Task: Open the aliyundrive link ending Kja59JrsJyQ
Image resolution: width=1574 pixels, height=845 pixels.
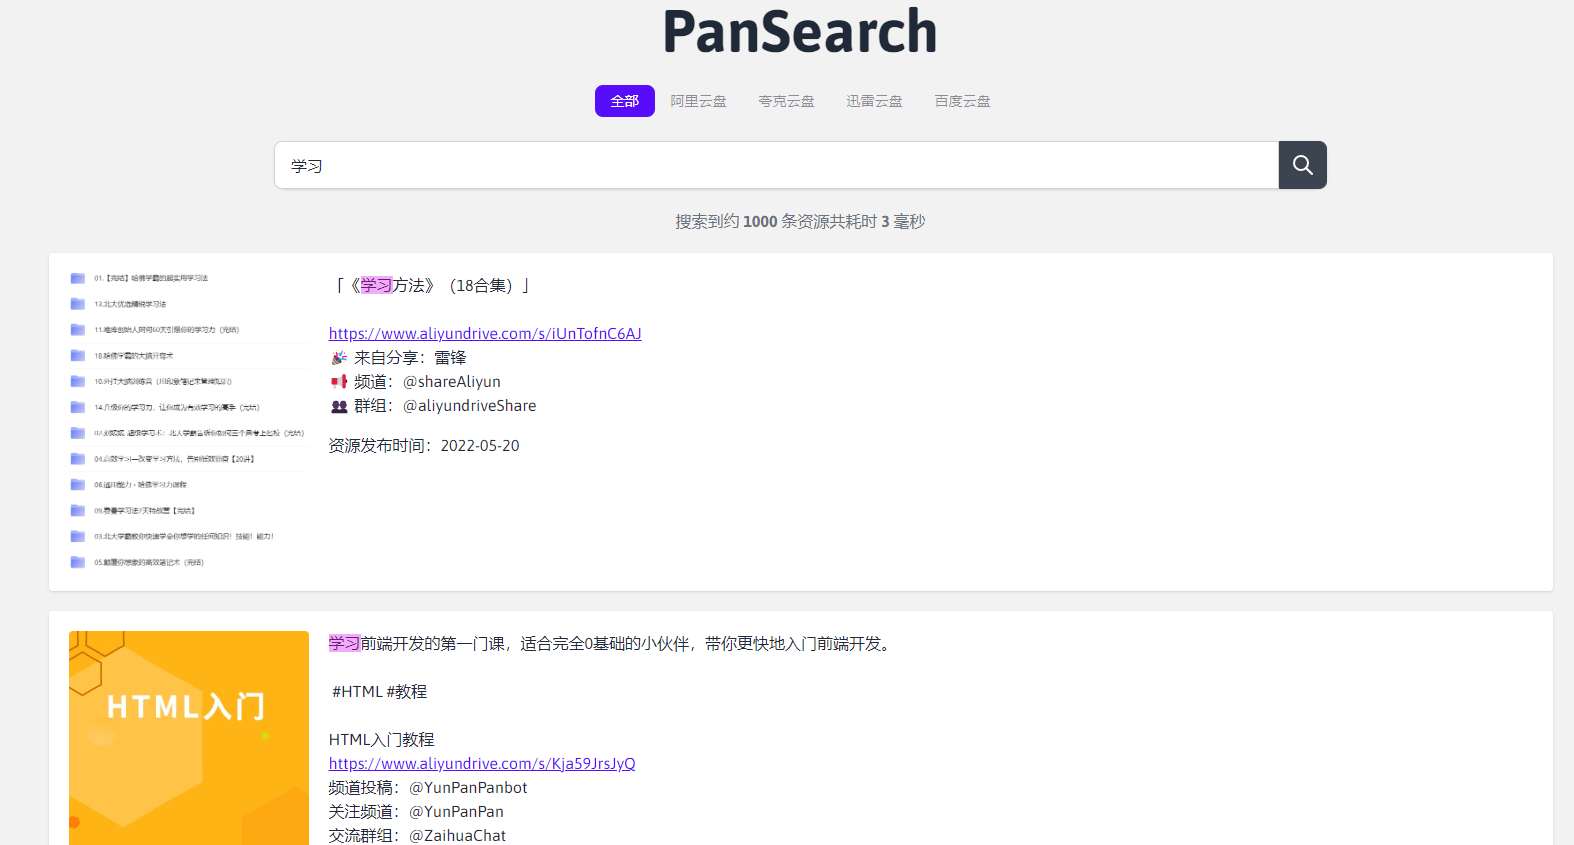Action: tap(482, 764)
